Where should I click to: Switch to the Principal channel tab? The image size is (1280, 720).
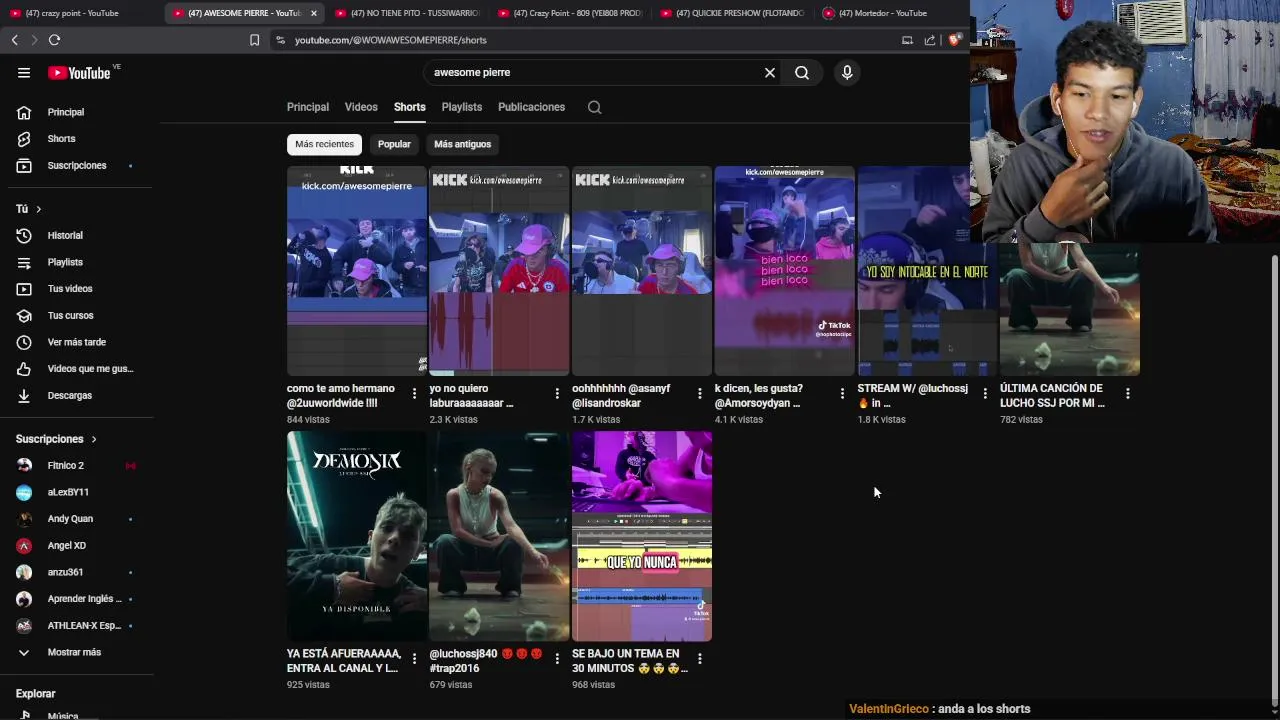(308, 107)
